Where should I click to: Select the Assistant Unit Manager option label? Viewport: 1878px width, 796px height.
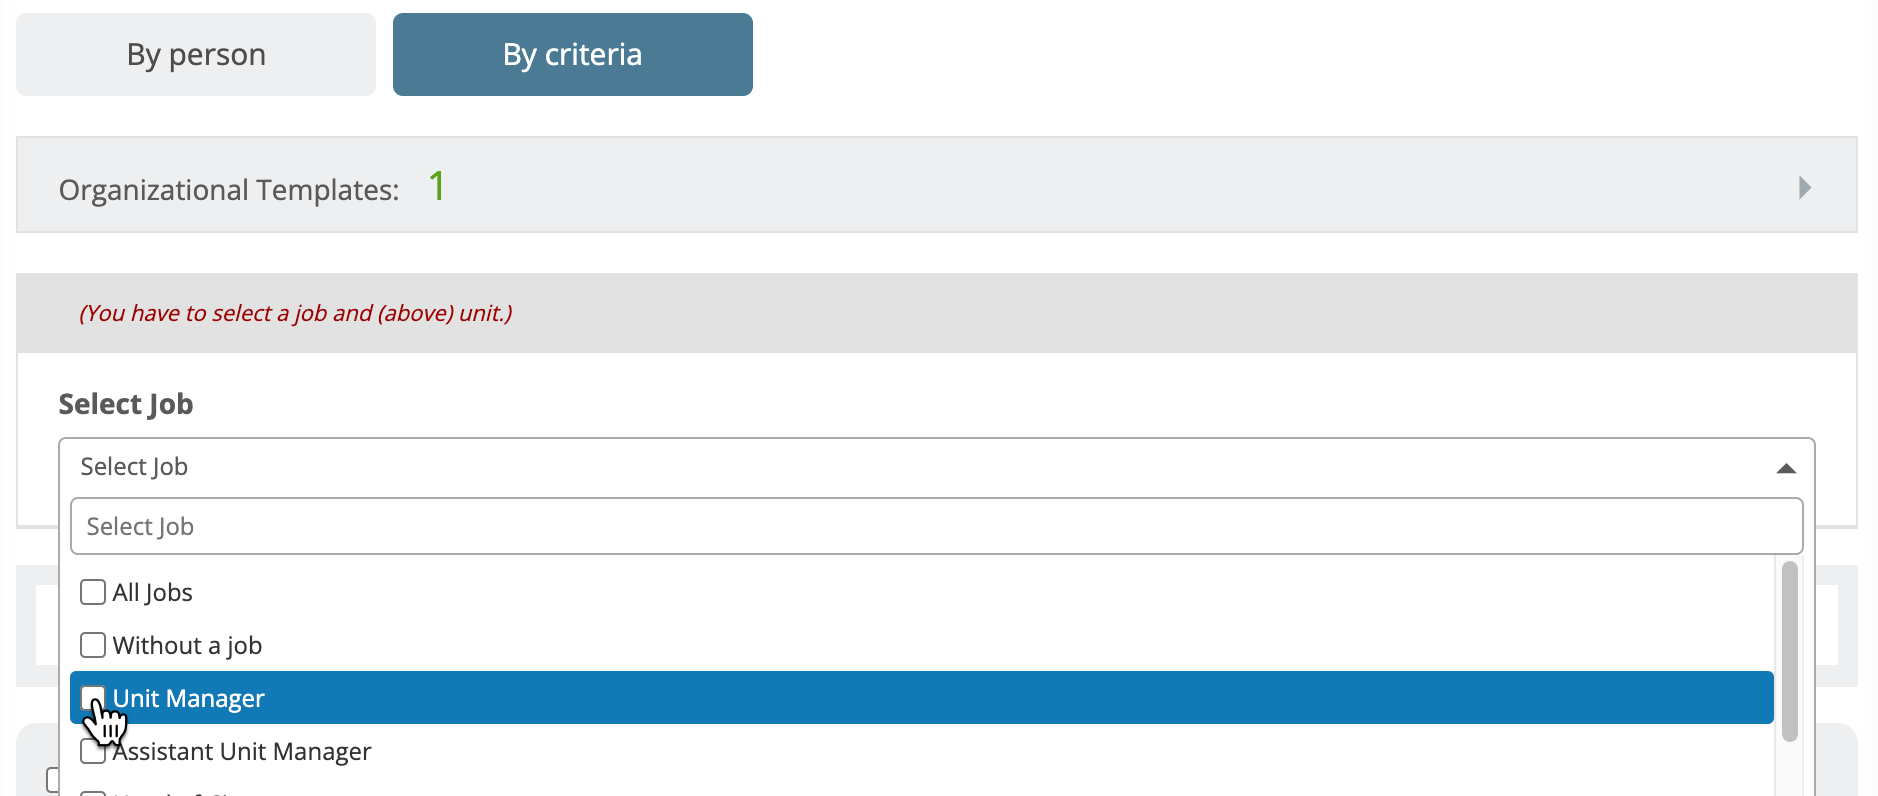pyautogui.click(x=242, y=751)
